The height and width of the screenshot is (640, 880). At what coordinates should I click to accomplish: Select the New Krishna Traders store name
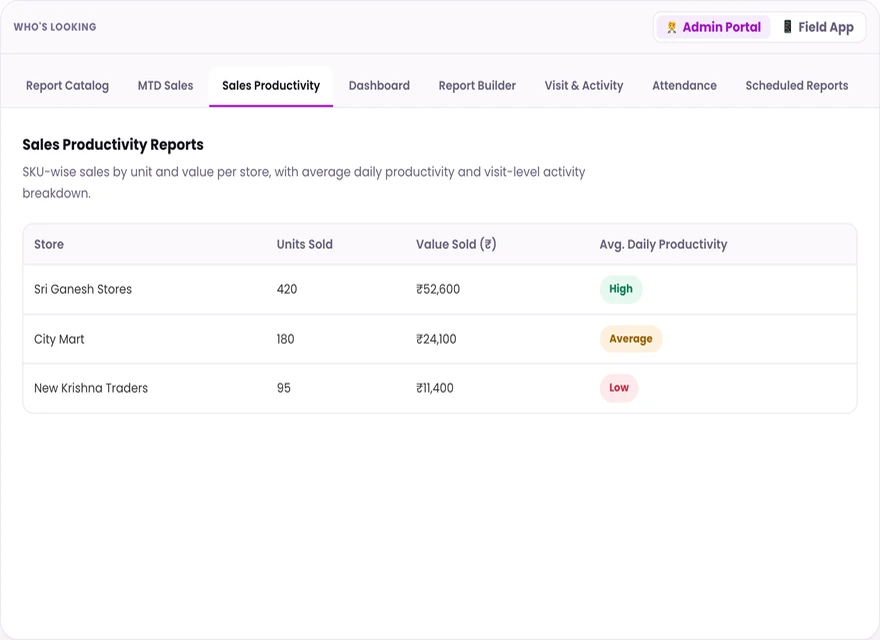tap(91, 388)
